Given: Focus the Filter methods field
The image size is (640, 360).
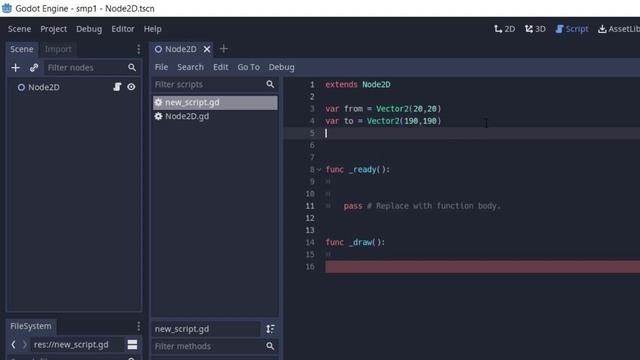Looking at the screenshot, I should (x=214, y=346).
